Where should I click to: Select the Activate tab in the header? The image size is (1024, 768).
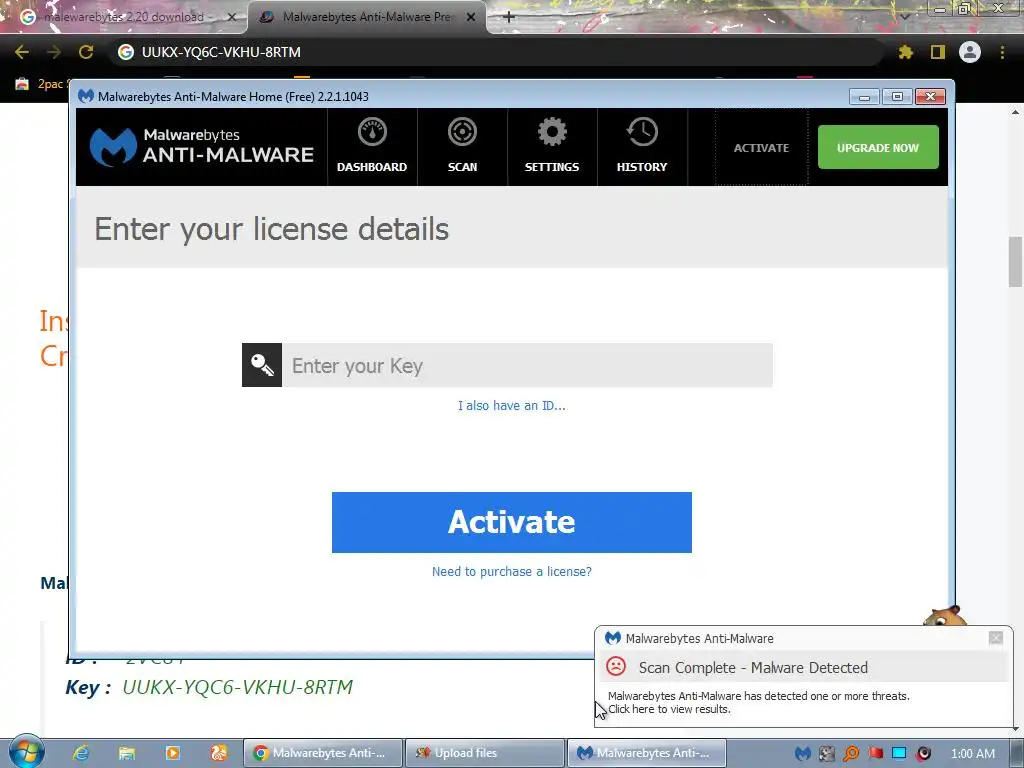pyautogui.click(x=761, y=148)
